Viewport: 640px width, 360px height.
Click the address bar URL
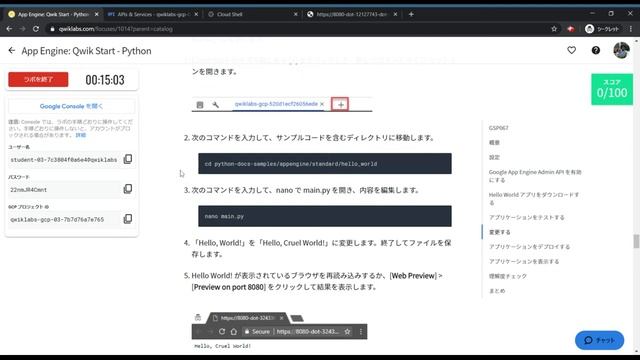pos(116,29)
